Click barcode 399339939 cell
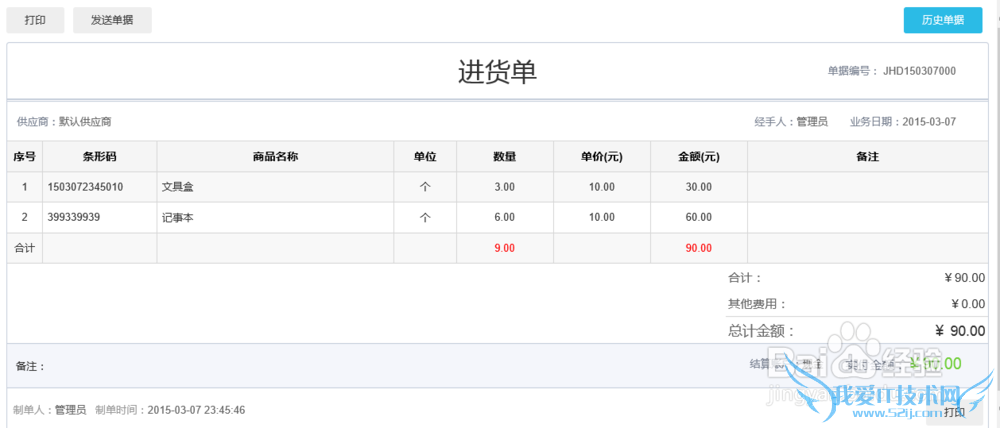This screenshot has width=1000, height=428. coord(73,217)
